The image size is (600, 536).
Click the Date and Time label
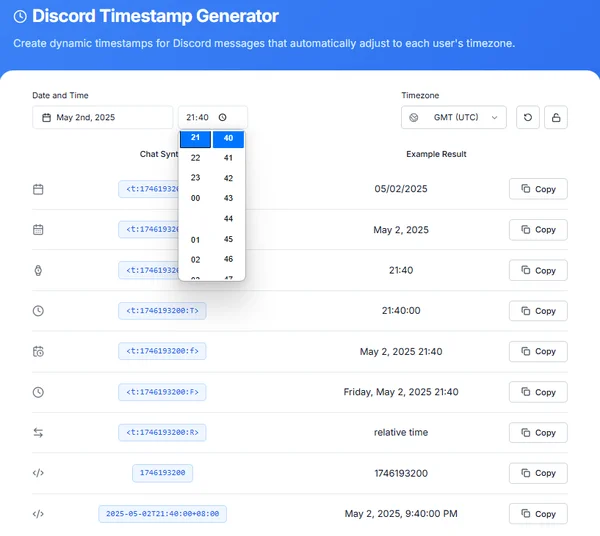coord(60,96)
